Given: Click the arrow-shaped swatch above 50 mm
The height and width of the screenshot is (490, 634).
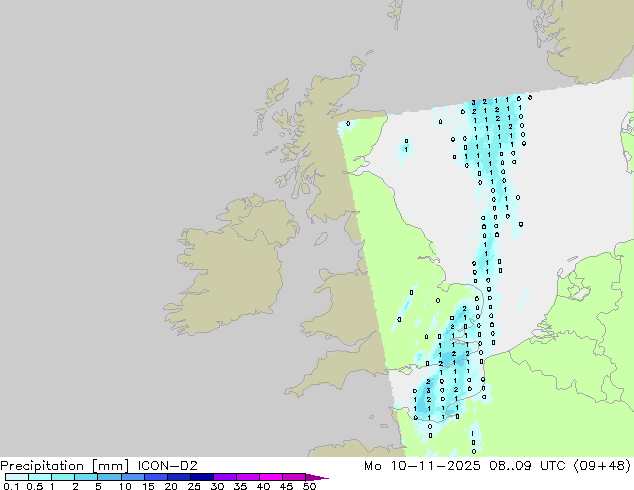Looking at the screenshot, I should click(317, 477).
